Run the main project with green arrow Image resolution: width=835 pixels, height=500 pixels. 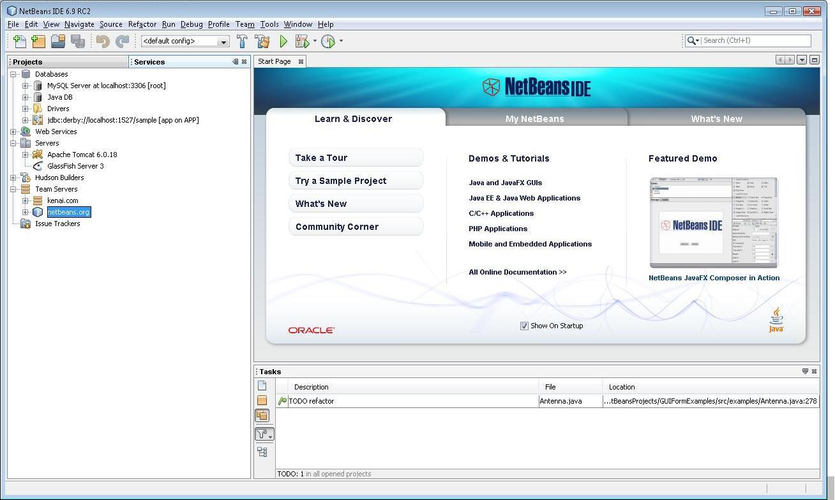(x=283, y=41)
